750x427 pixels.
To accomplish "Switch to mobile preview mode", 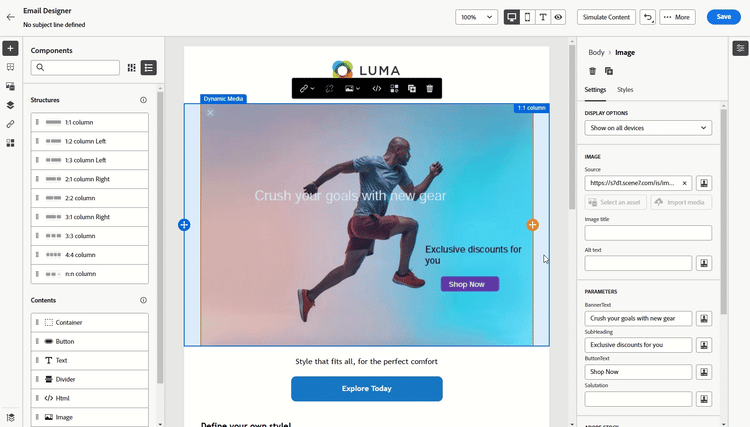I will coord(527,17).
